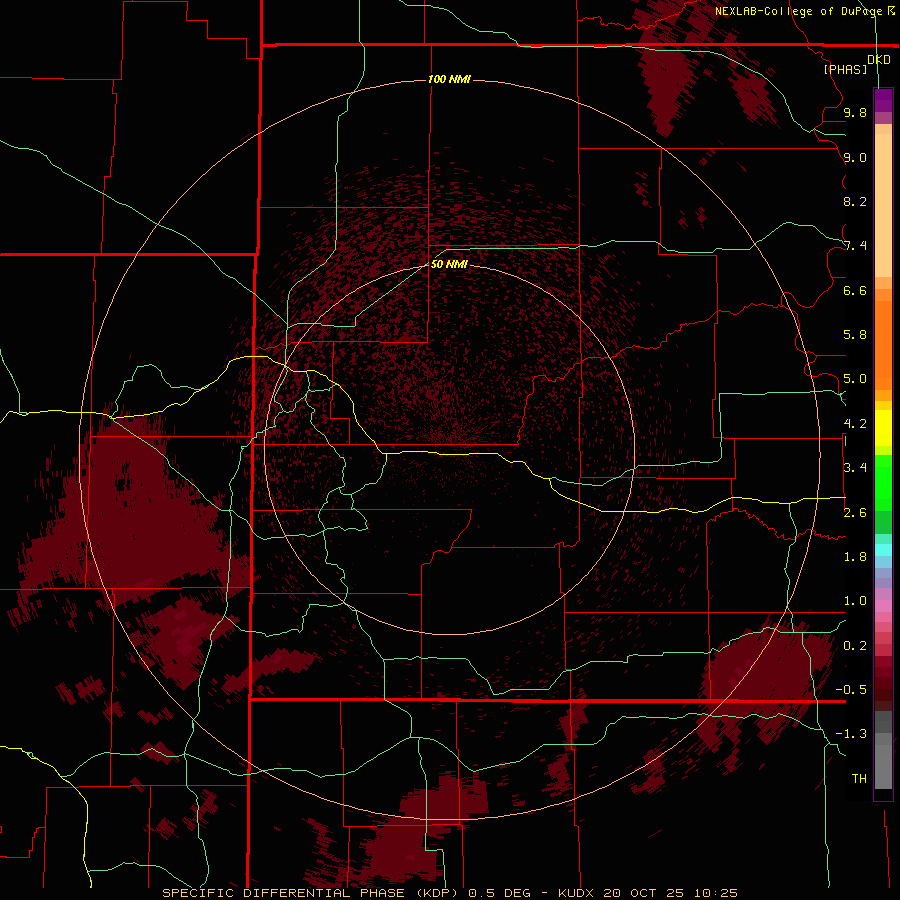
Task: Click the -1.3 legend value
Action: click(851, 734)
